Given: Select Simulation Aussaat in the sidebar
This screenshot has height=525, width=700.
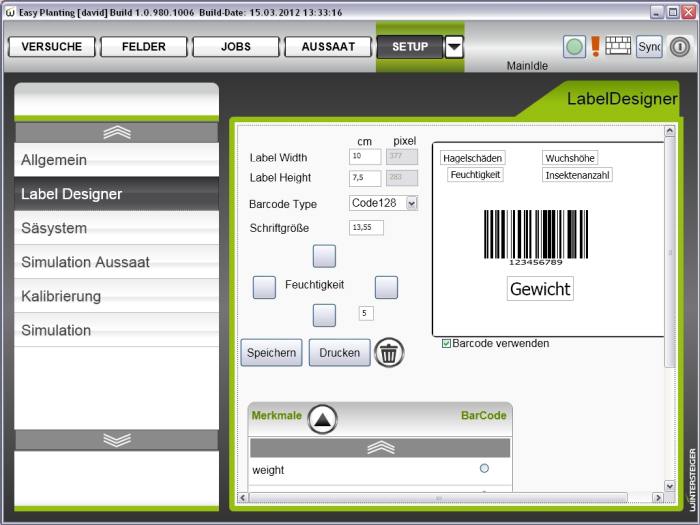Looking at the screenshot, I should (117, 262).
